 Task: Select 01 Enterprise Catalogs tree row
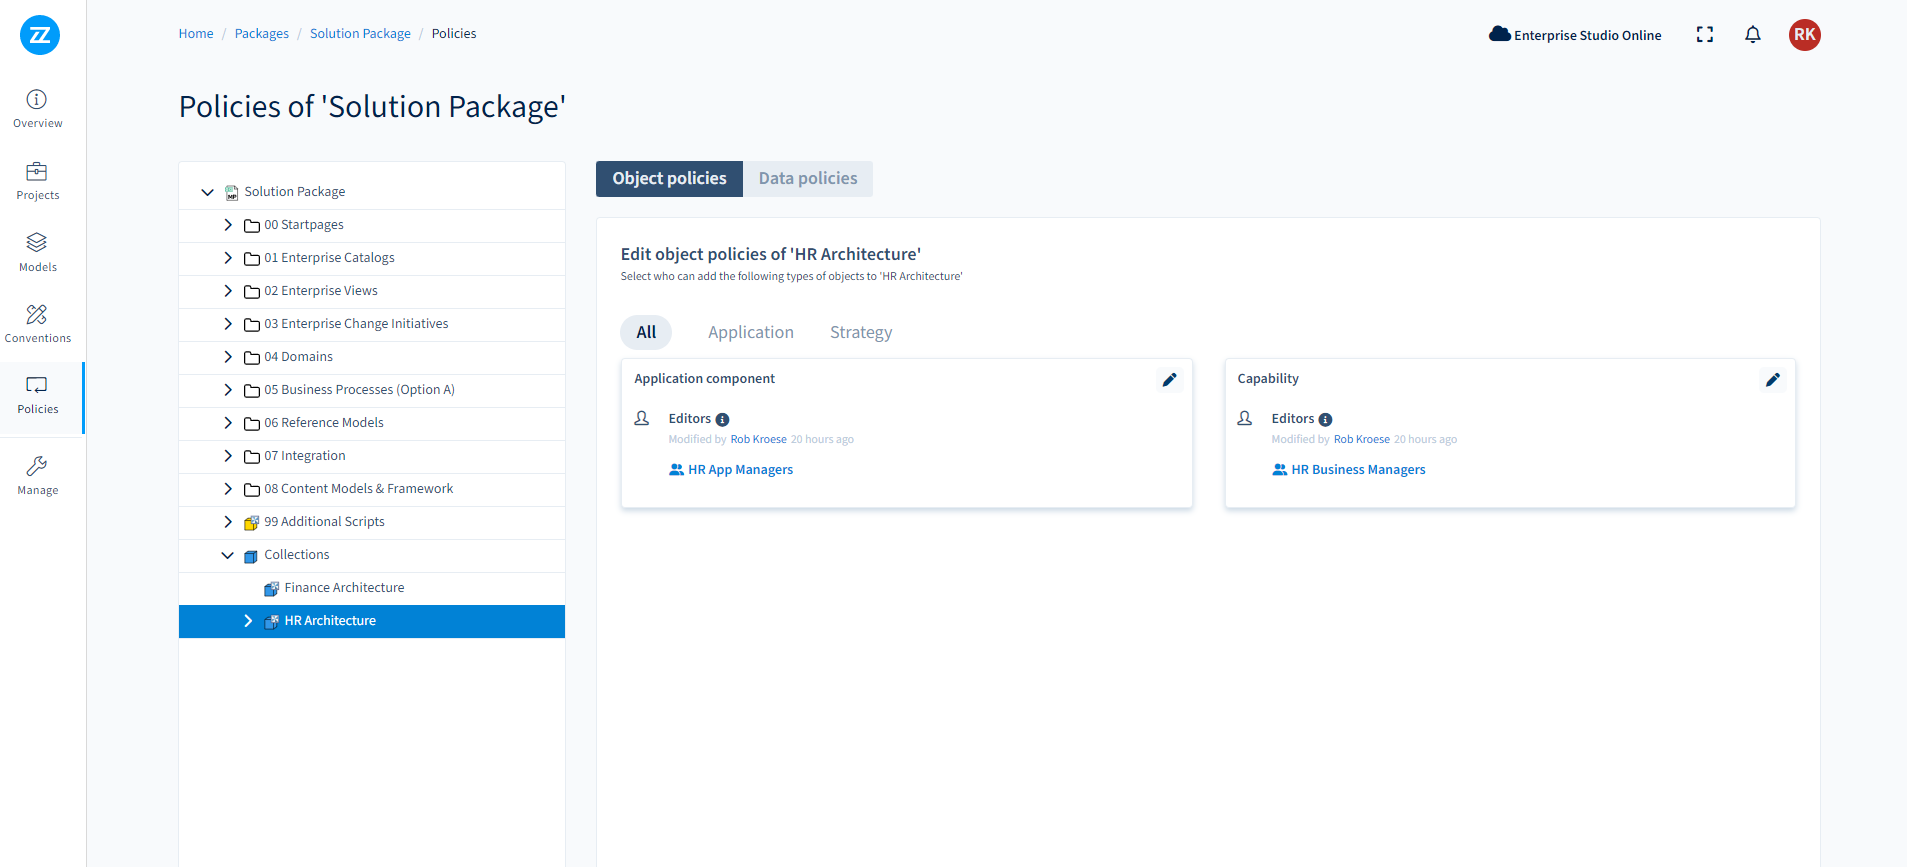pos(372,258)
